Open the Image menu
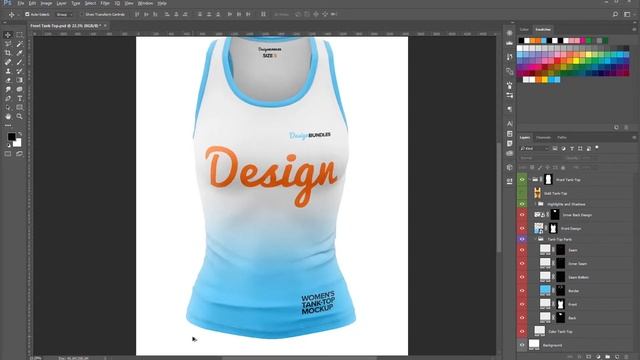The width and height of the screenshot is (640, 360). (46, 3)
